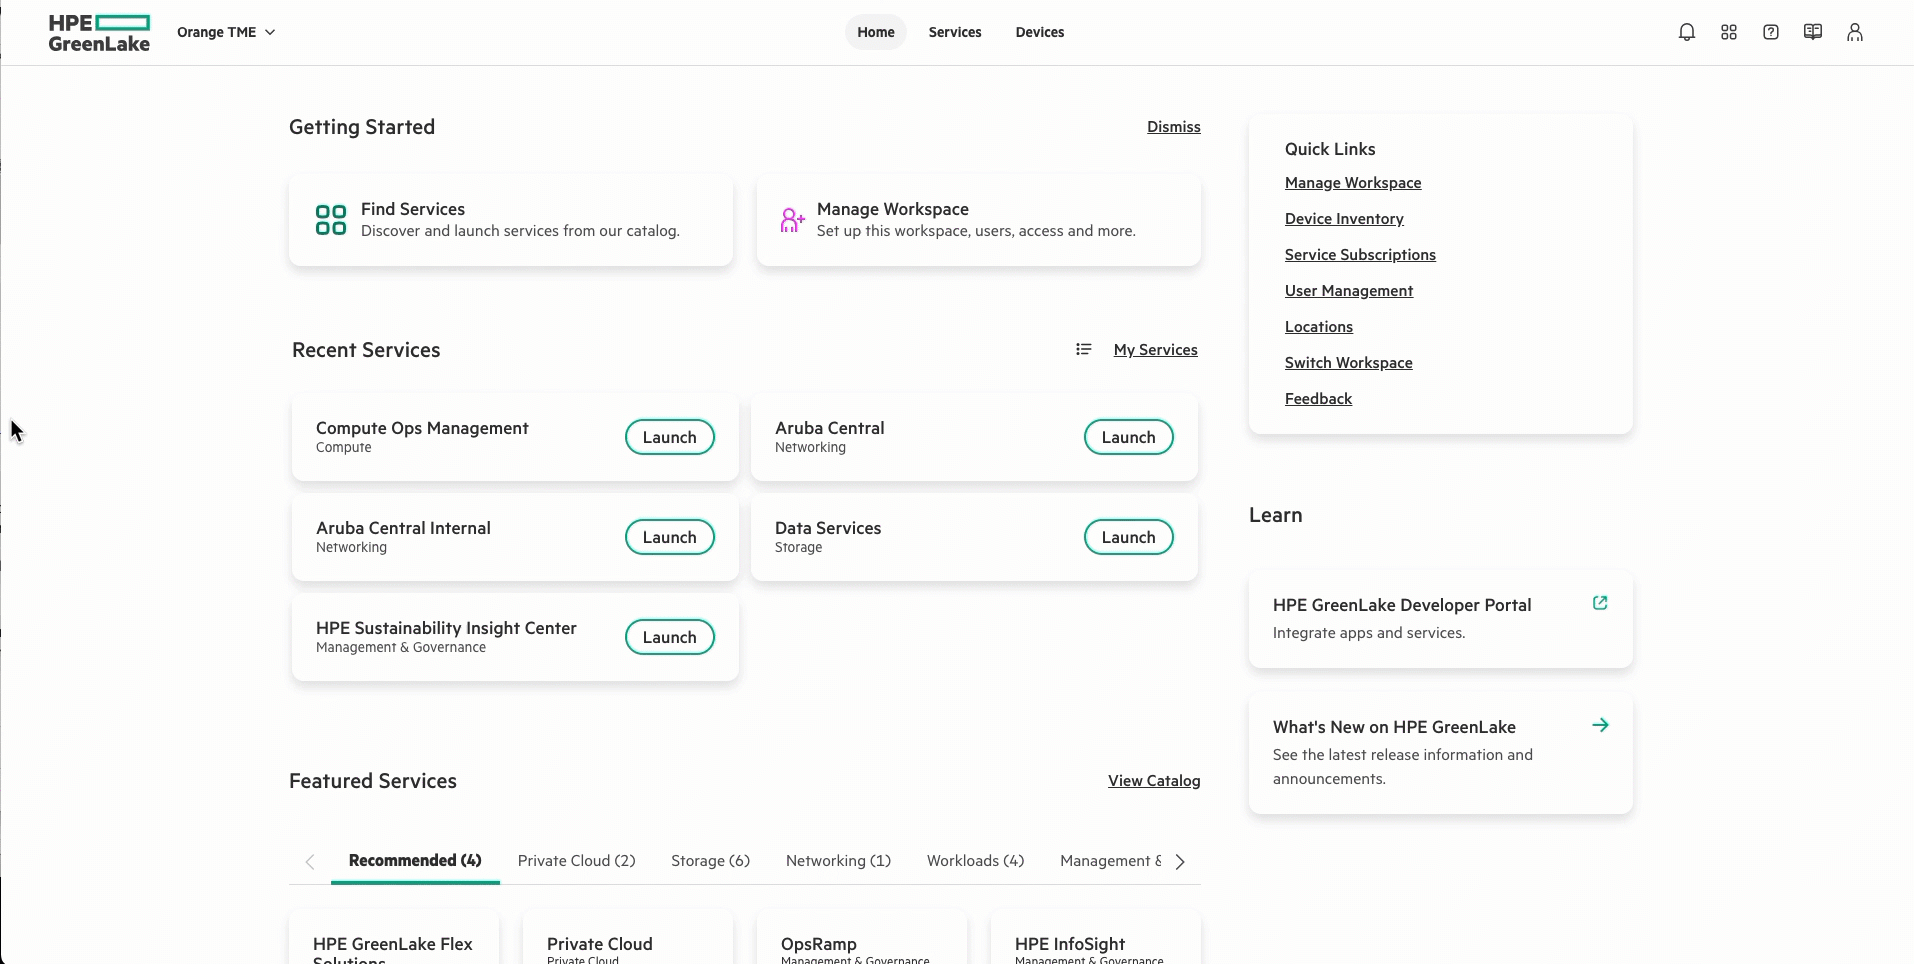Image resolution: width=1914 pixels, height=964 pixels.
Task: Launch Compute Ops Management
Action: (x=670, y=437)
